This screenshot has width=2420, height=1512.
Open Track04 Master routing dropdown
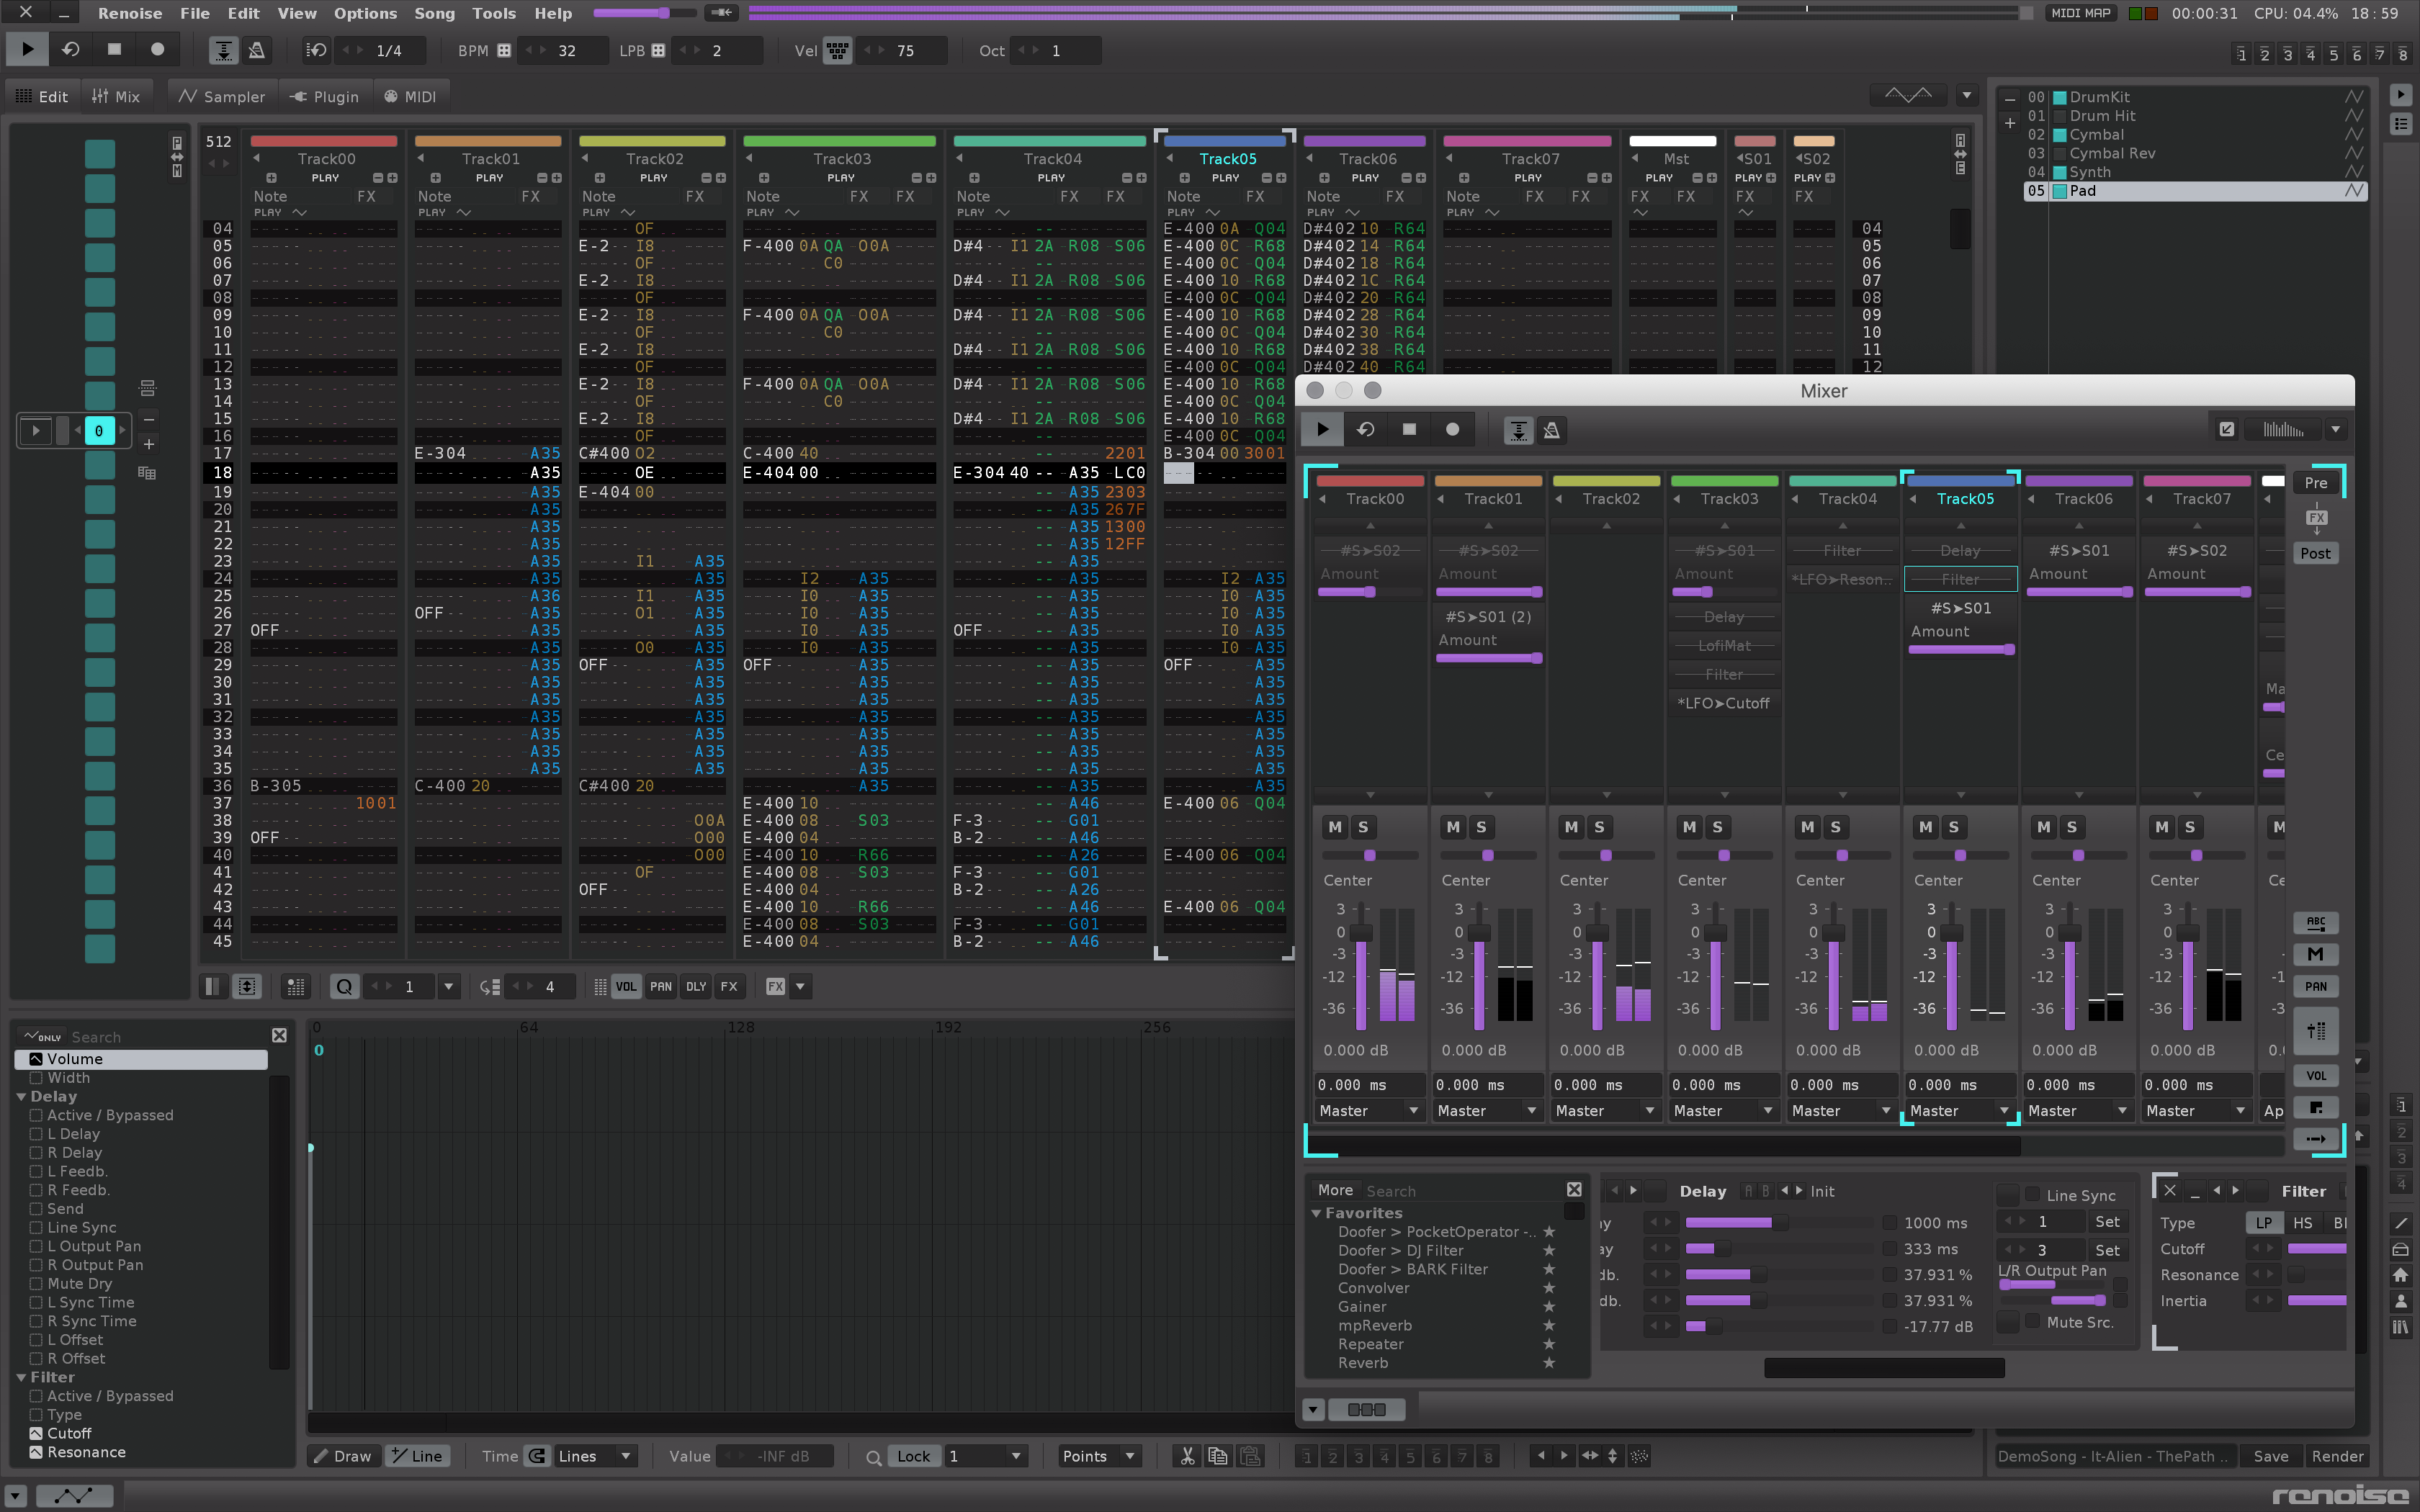coord(1841,1110)
